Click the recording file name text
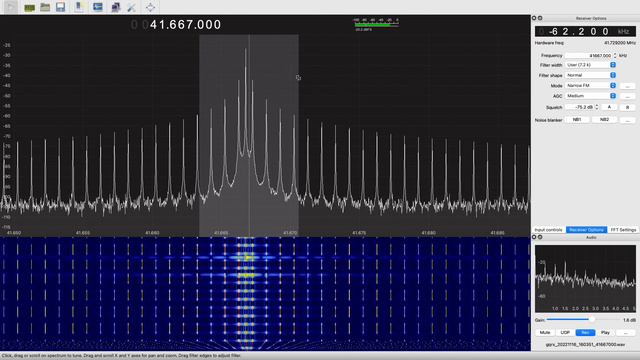The height and width of the screenshot is (360, 640). (x=585, y=344)
